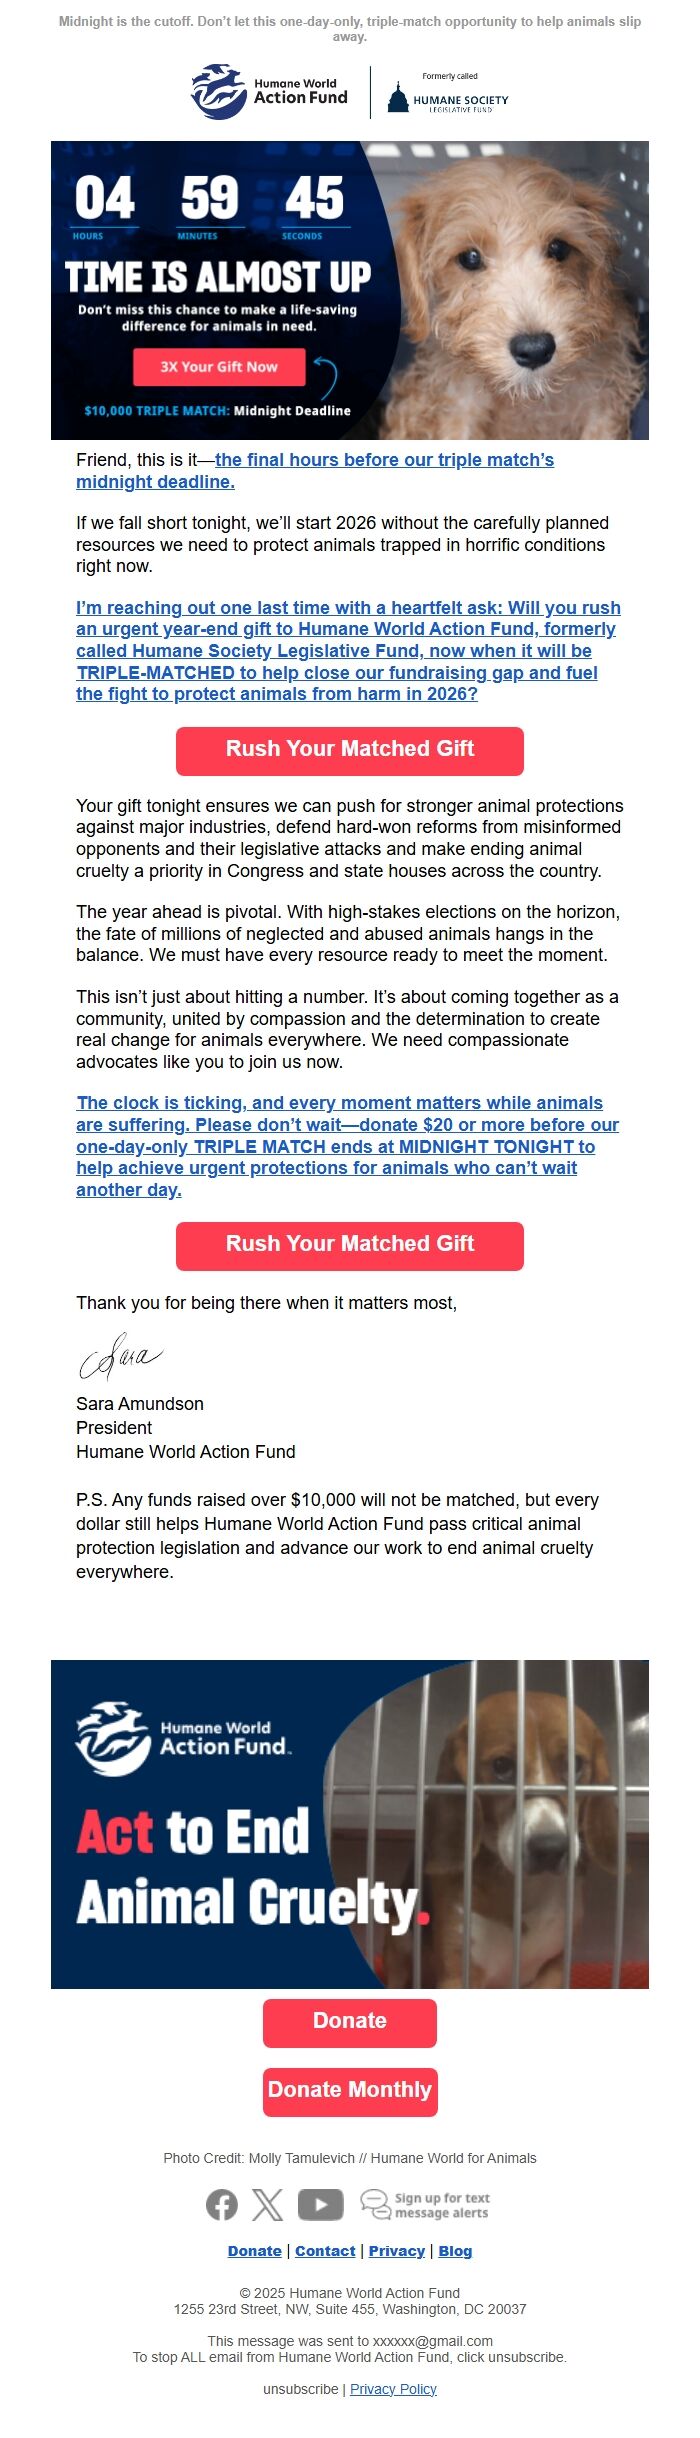The height and width of the screenshot is (2438, 700).
Task: Click the Humane World Action Fund header logo
Action: 269,90
